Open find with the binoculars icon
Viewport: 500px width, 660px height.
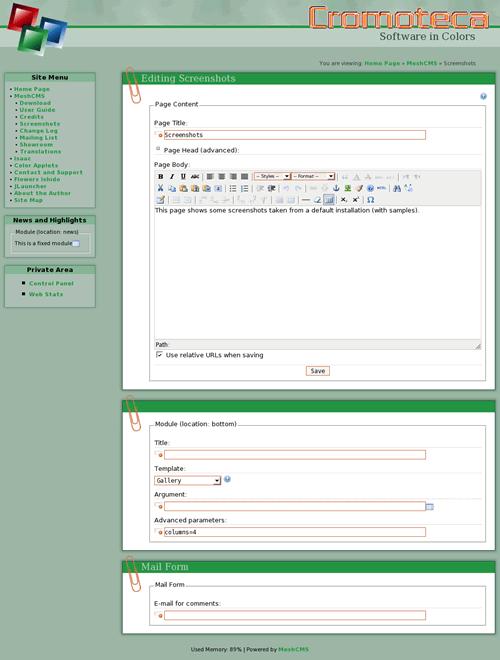[396, 188]
